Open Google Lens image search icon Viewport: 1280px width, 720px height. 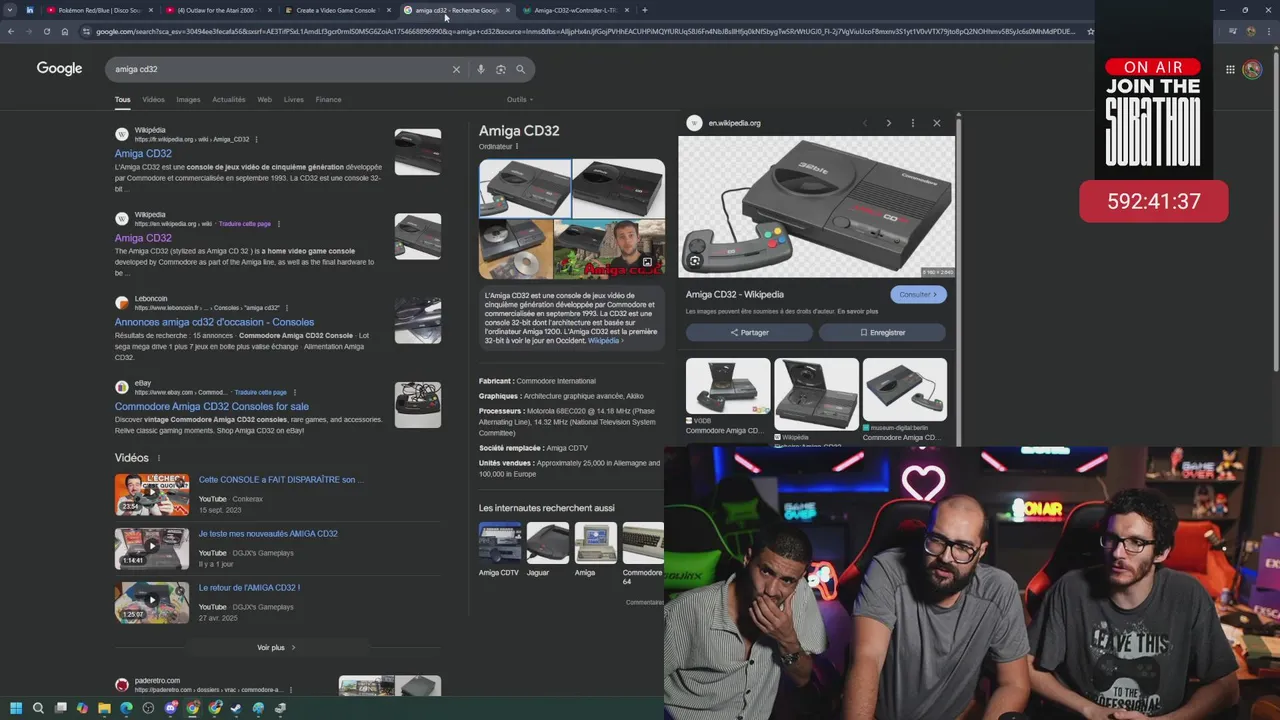point(501,69)
